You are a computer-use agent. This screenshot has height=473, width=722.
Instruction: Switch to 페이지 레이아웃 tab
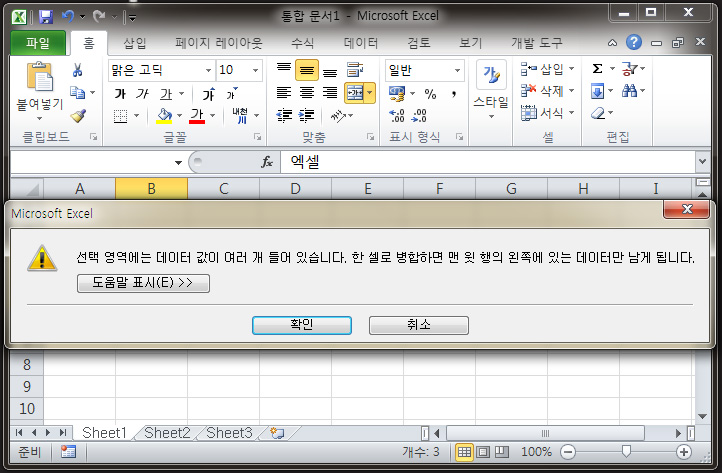tap(219, 43)
